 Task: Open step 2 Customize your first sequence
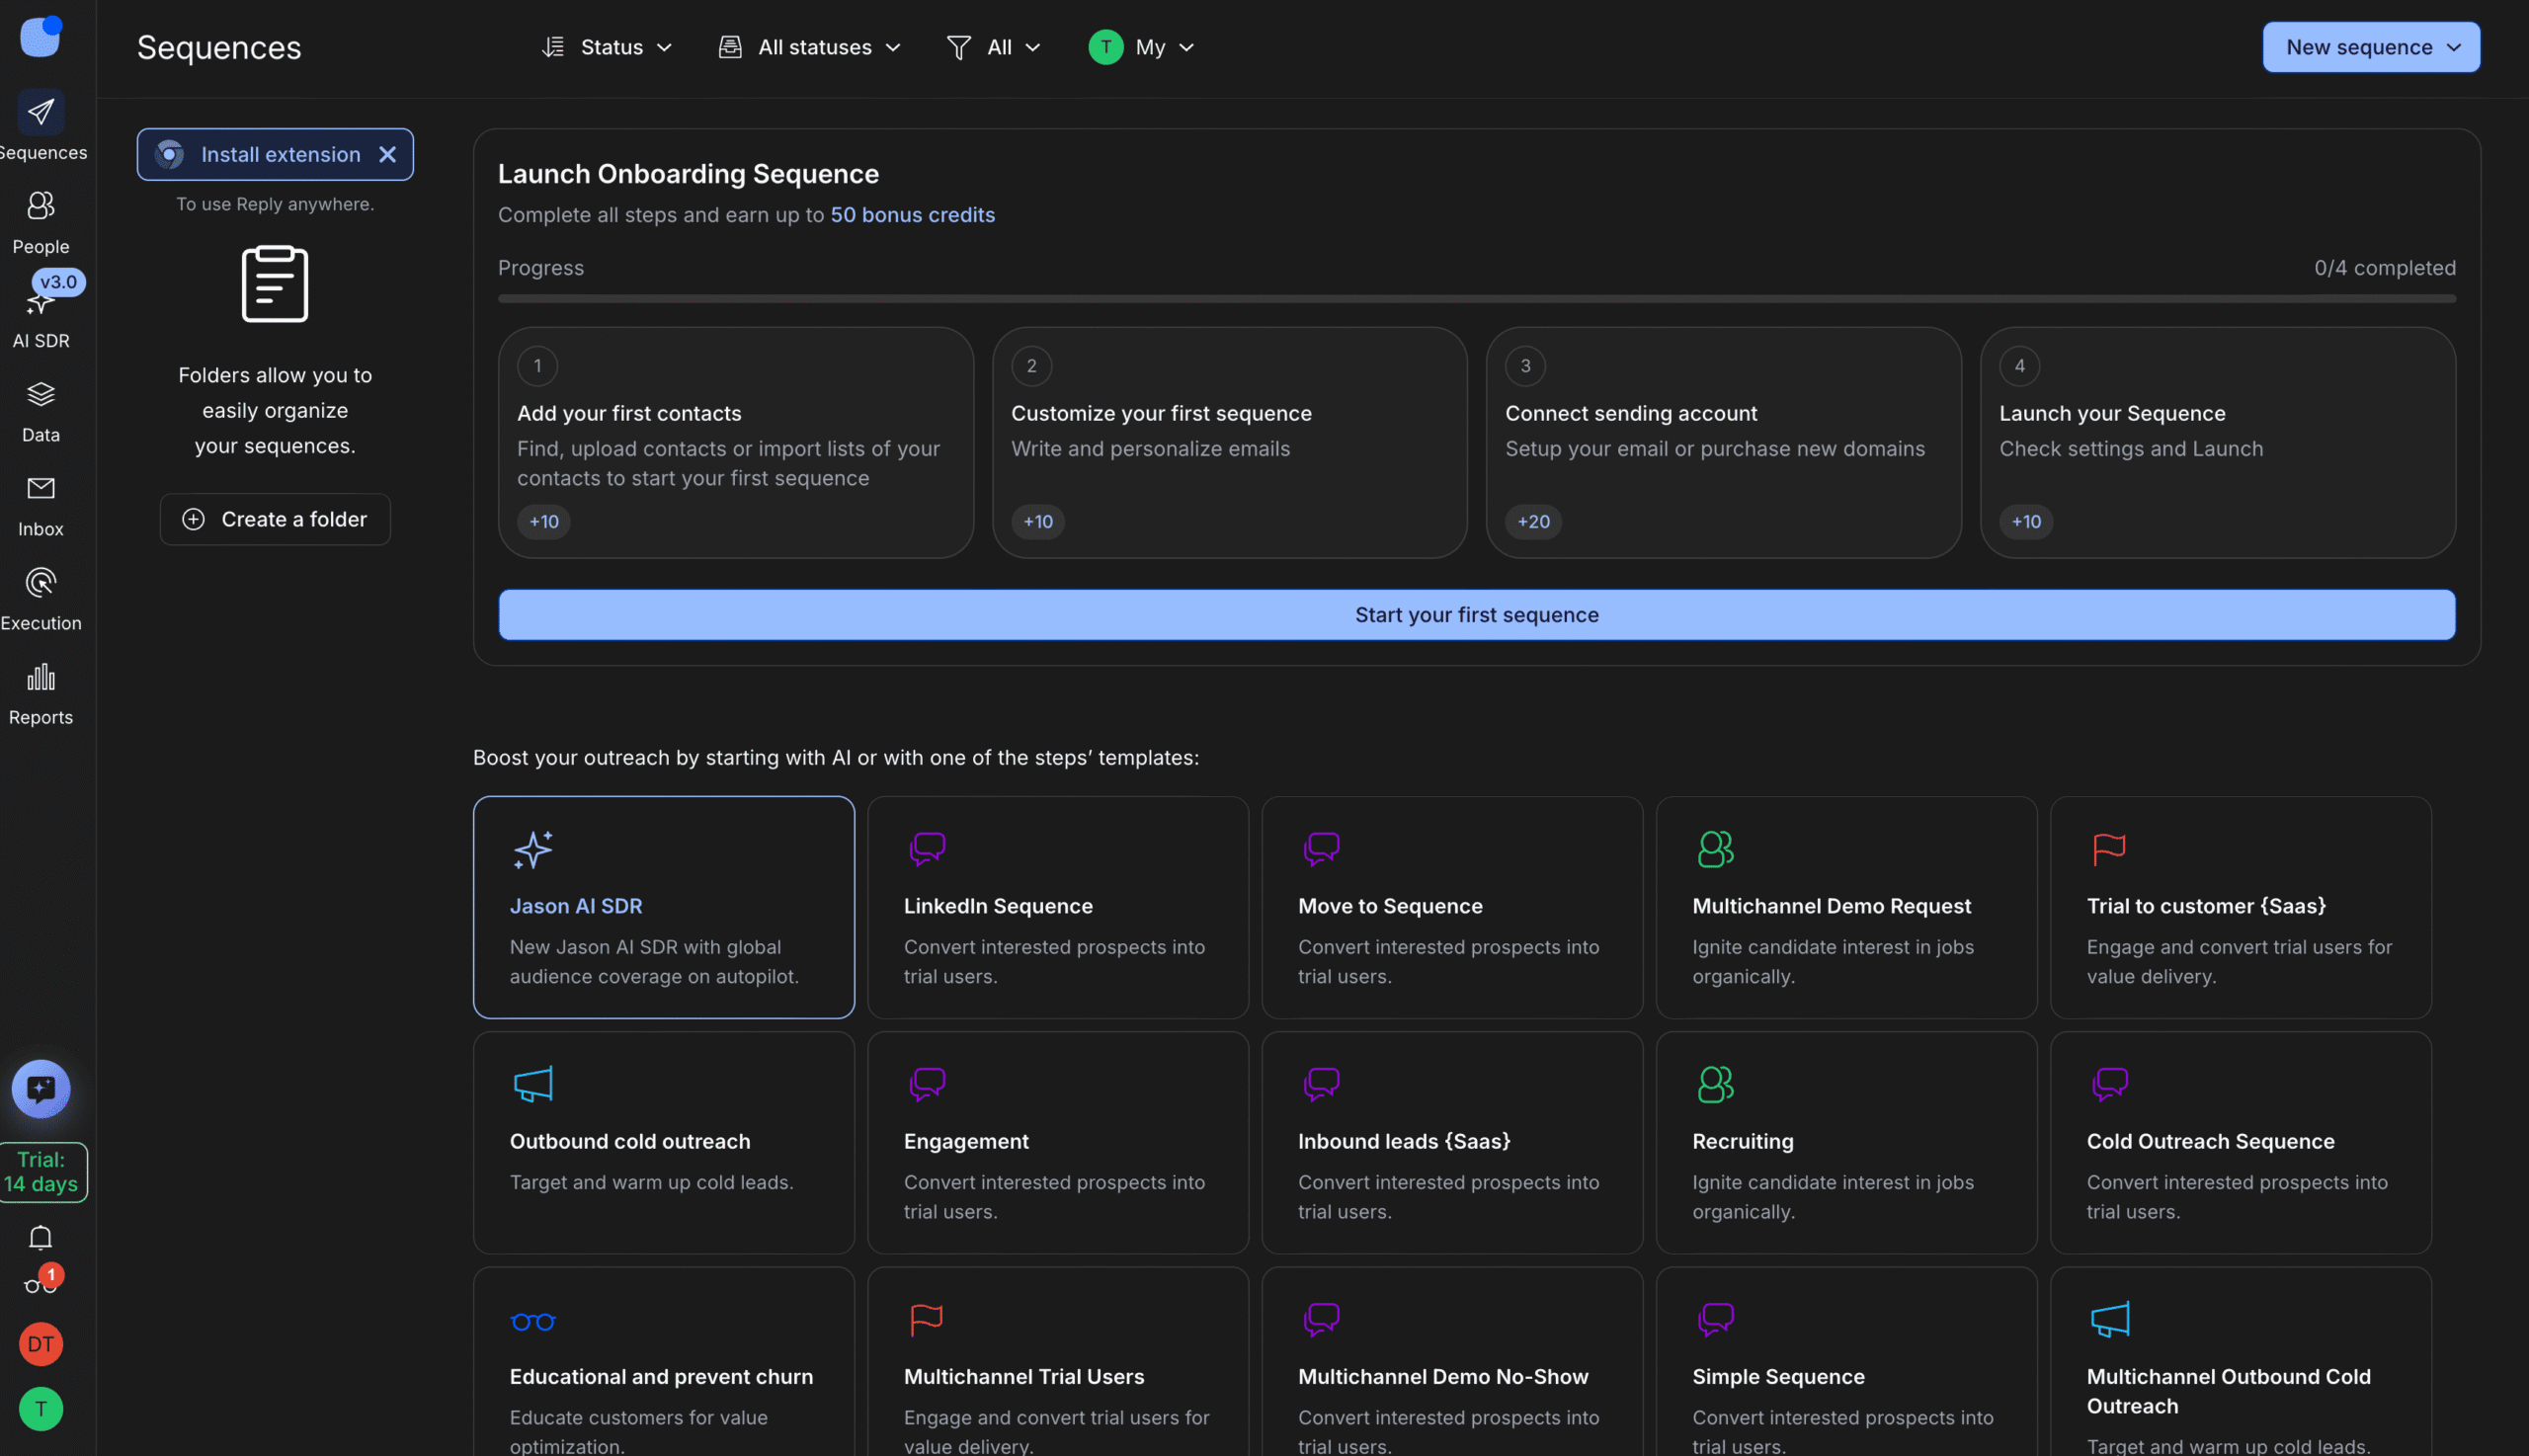pyautogui.click(x=1230, y=443)
